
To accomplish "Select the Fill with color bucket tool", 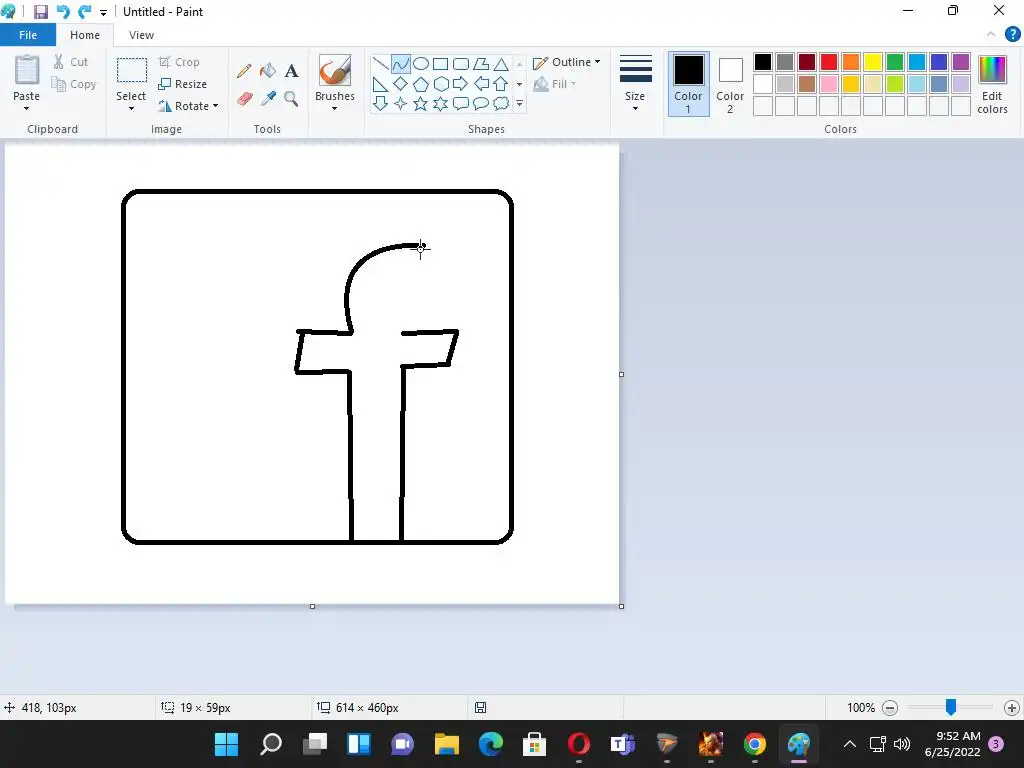I will click(x=268, y=71).
